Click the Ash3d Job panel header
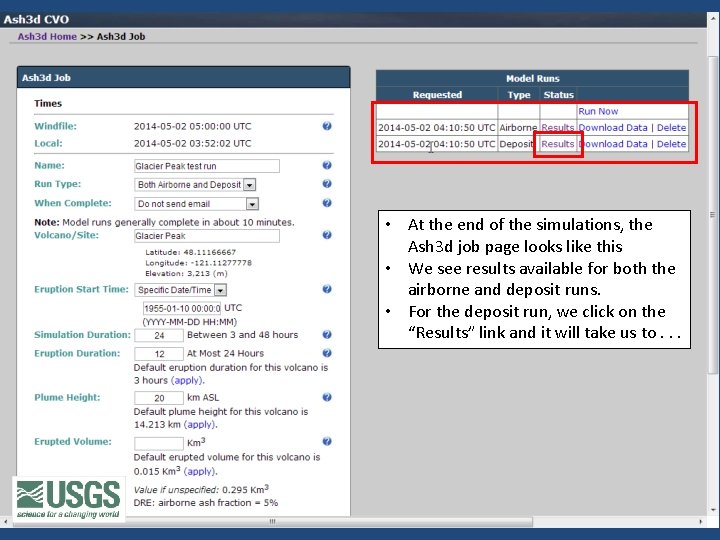 pyautogui.click(x=184, y=78)
